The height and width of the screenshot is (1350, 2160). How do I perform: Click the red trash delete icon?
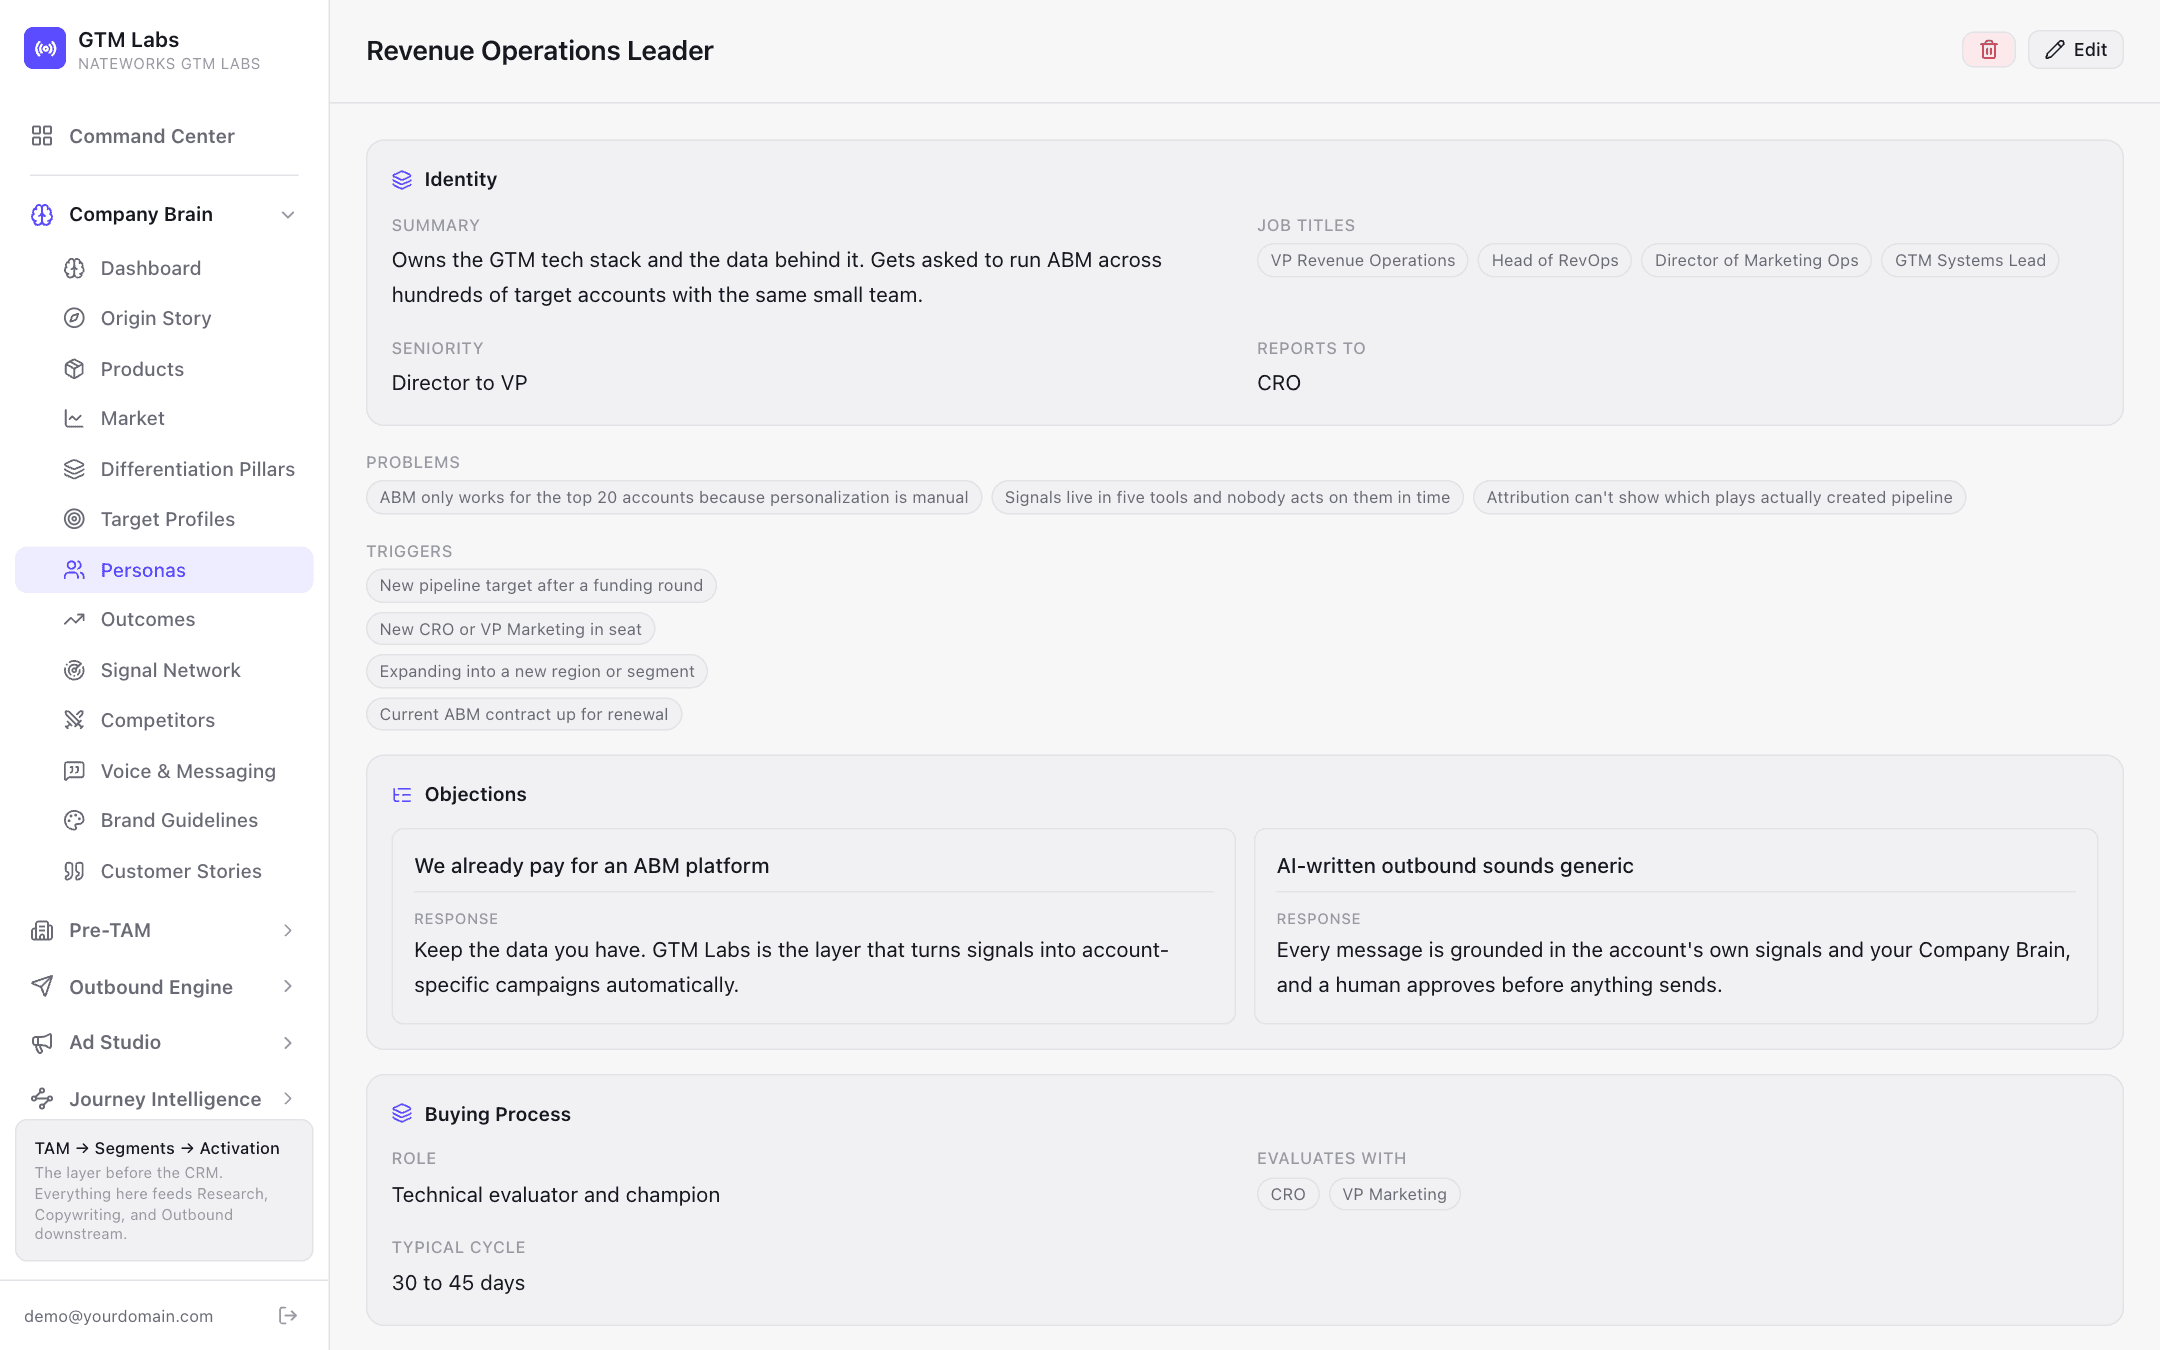[x=1988, y=50]
